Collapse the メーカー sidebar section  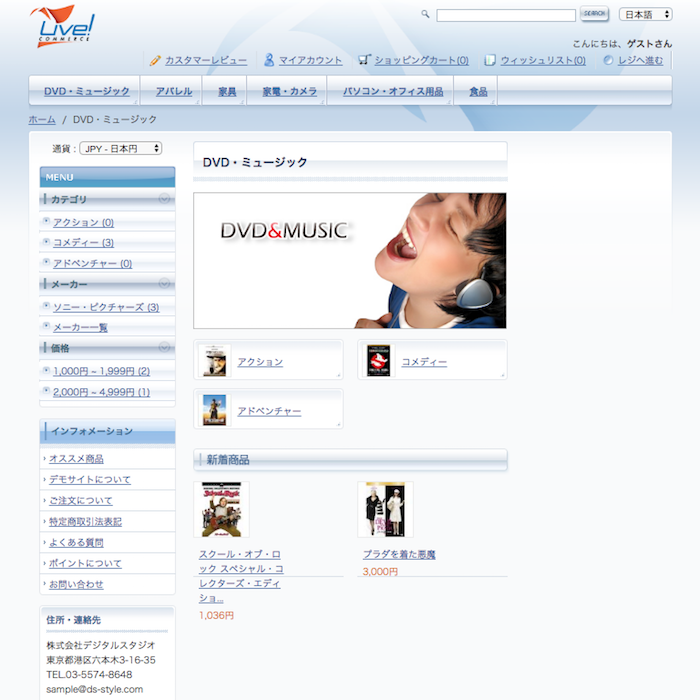(x=165, y=284)
